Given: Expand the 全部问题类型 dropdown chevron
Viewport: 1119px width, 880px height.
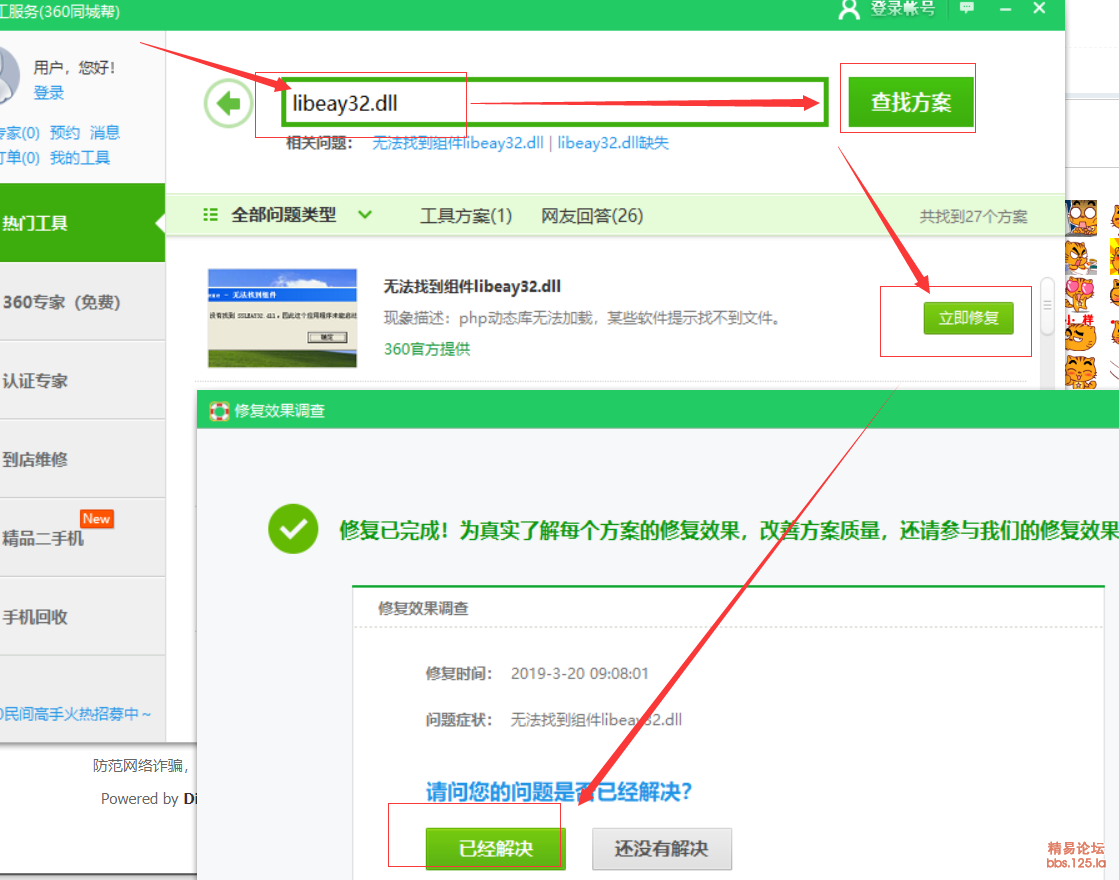Looking at the screenshot, I should 365,215.
